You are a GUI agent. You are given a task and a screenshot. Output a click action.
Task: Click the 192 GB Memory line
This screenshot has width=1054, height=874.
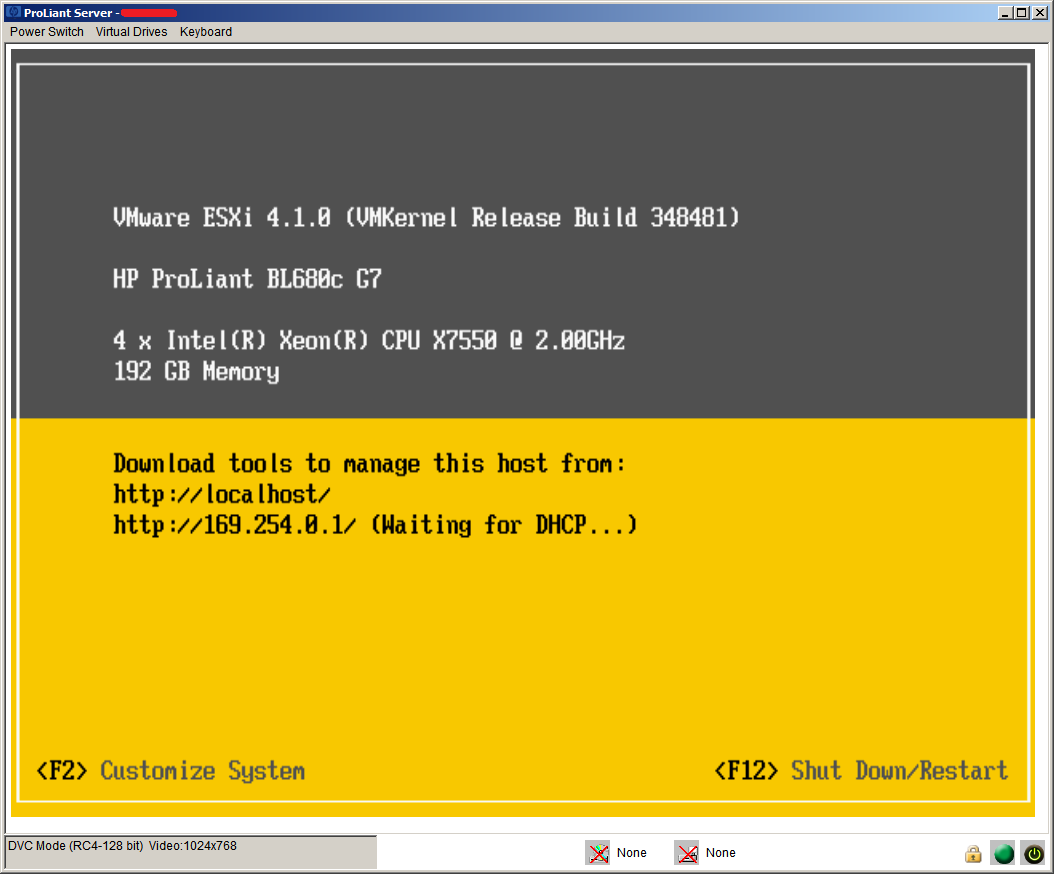196,372
